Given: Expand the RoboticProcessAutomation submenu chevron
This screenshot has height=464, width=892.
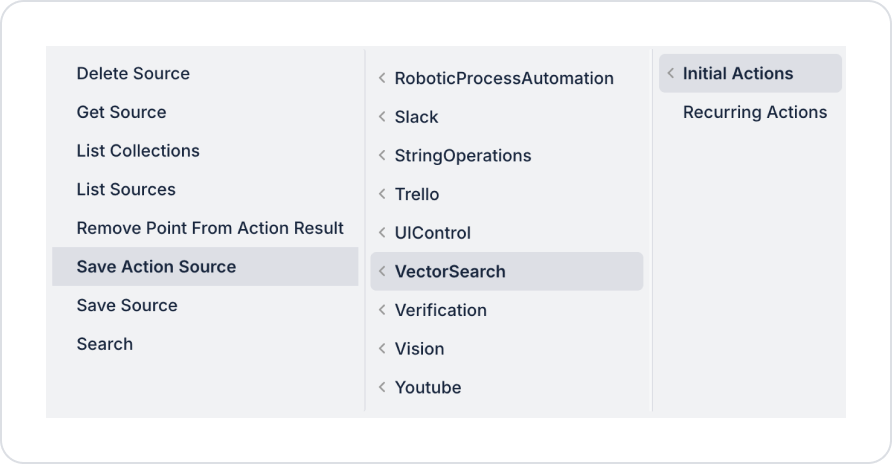Looking at the screenshot, I should click(382, 78).
